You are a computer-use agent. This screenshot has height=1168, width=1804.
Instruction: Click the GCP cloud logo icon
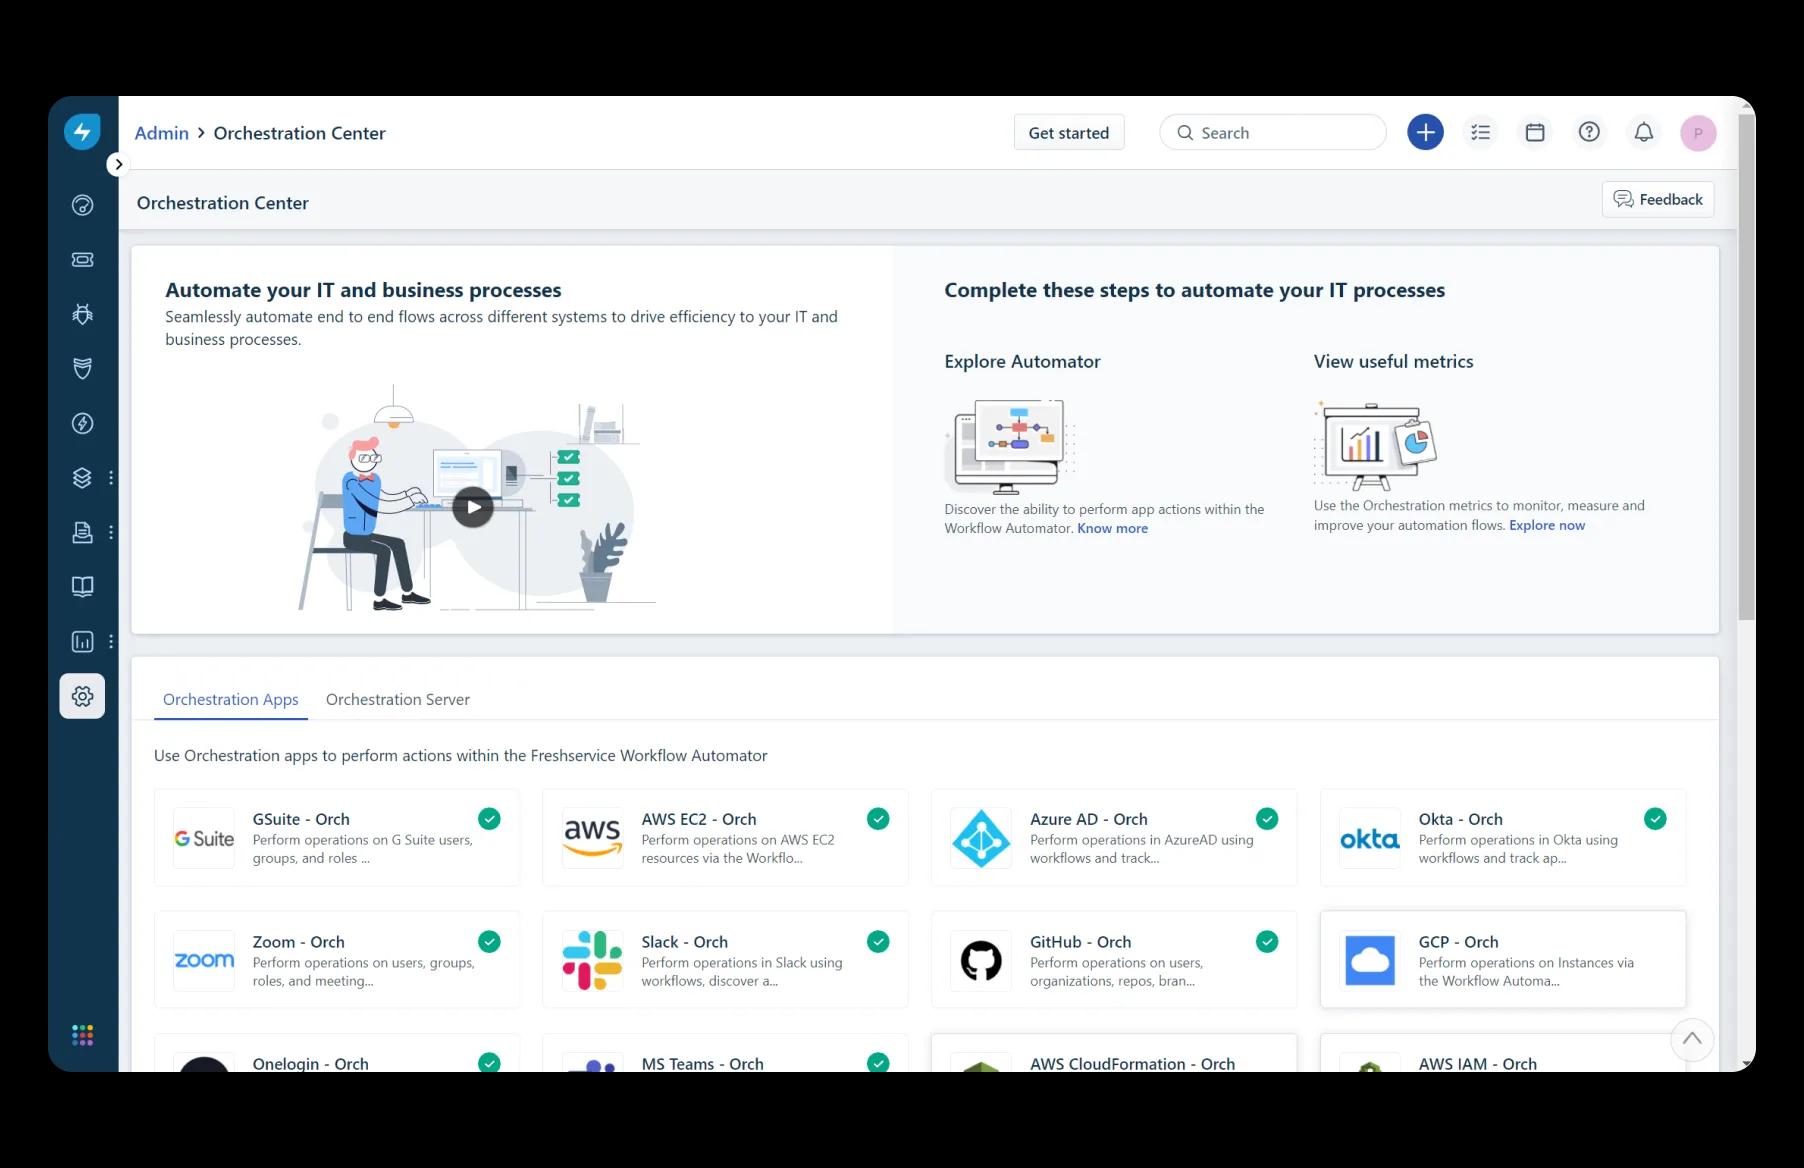pos(1370,961)
